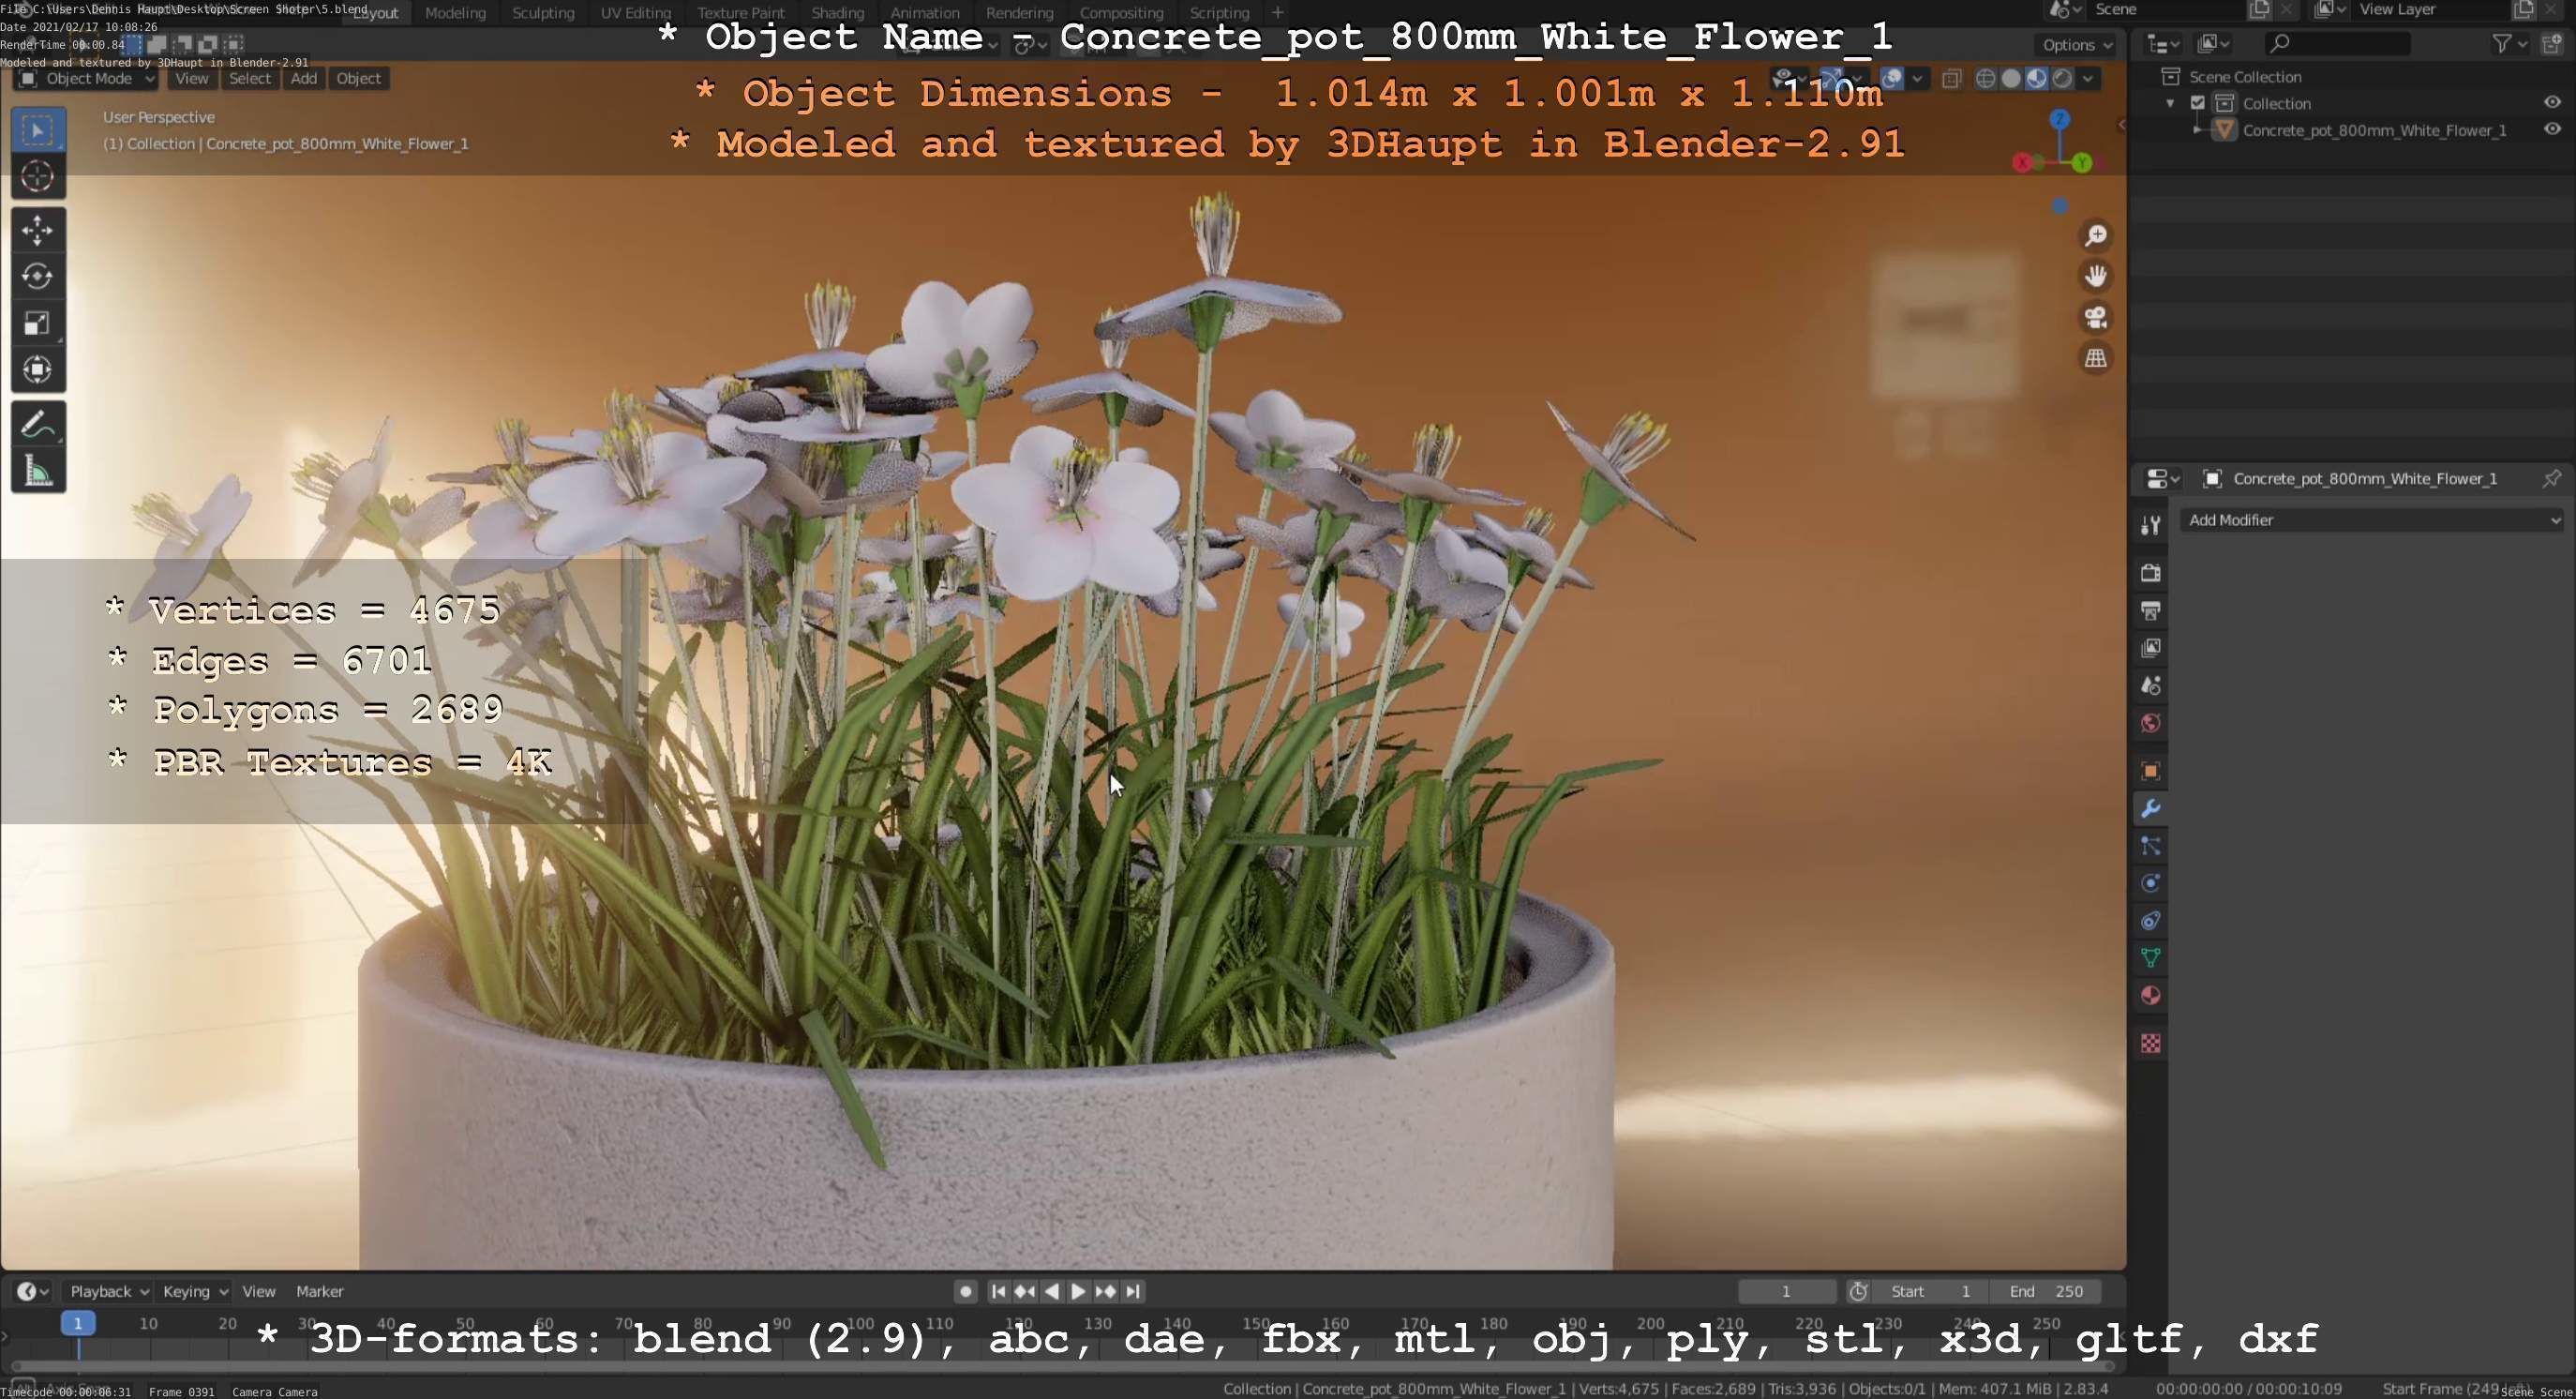Activate the Annotate pencil tool
Image resolution: width=2576 pixels, height=1399 pixels.
(38, 425)
